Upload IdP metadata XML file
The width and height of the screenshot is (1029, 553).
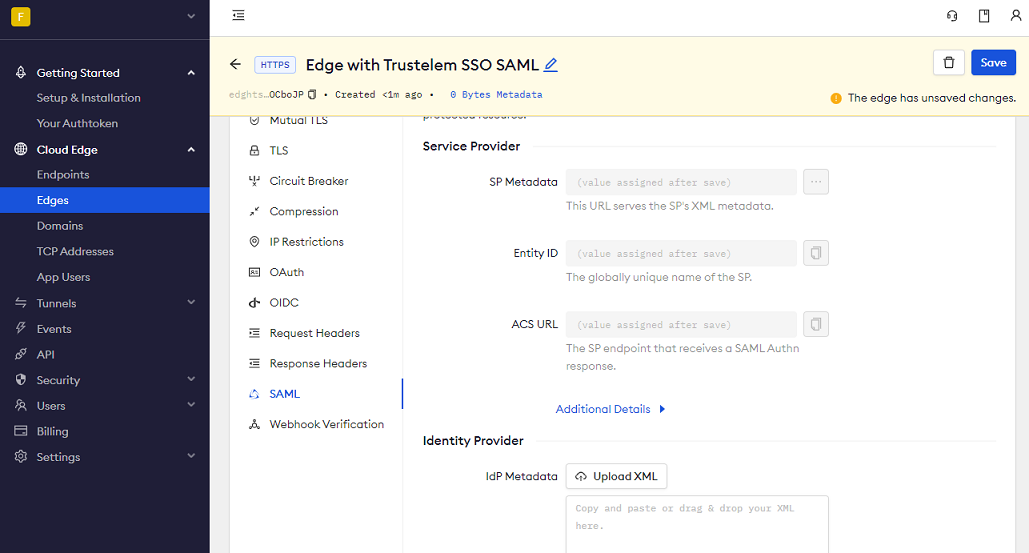(x=616, y=476)
